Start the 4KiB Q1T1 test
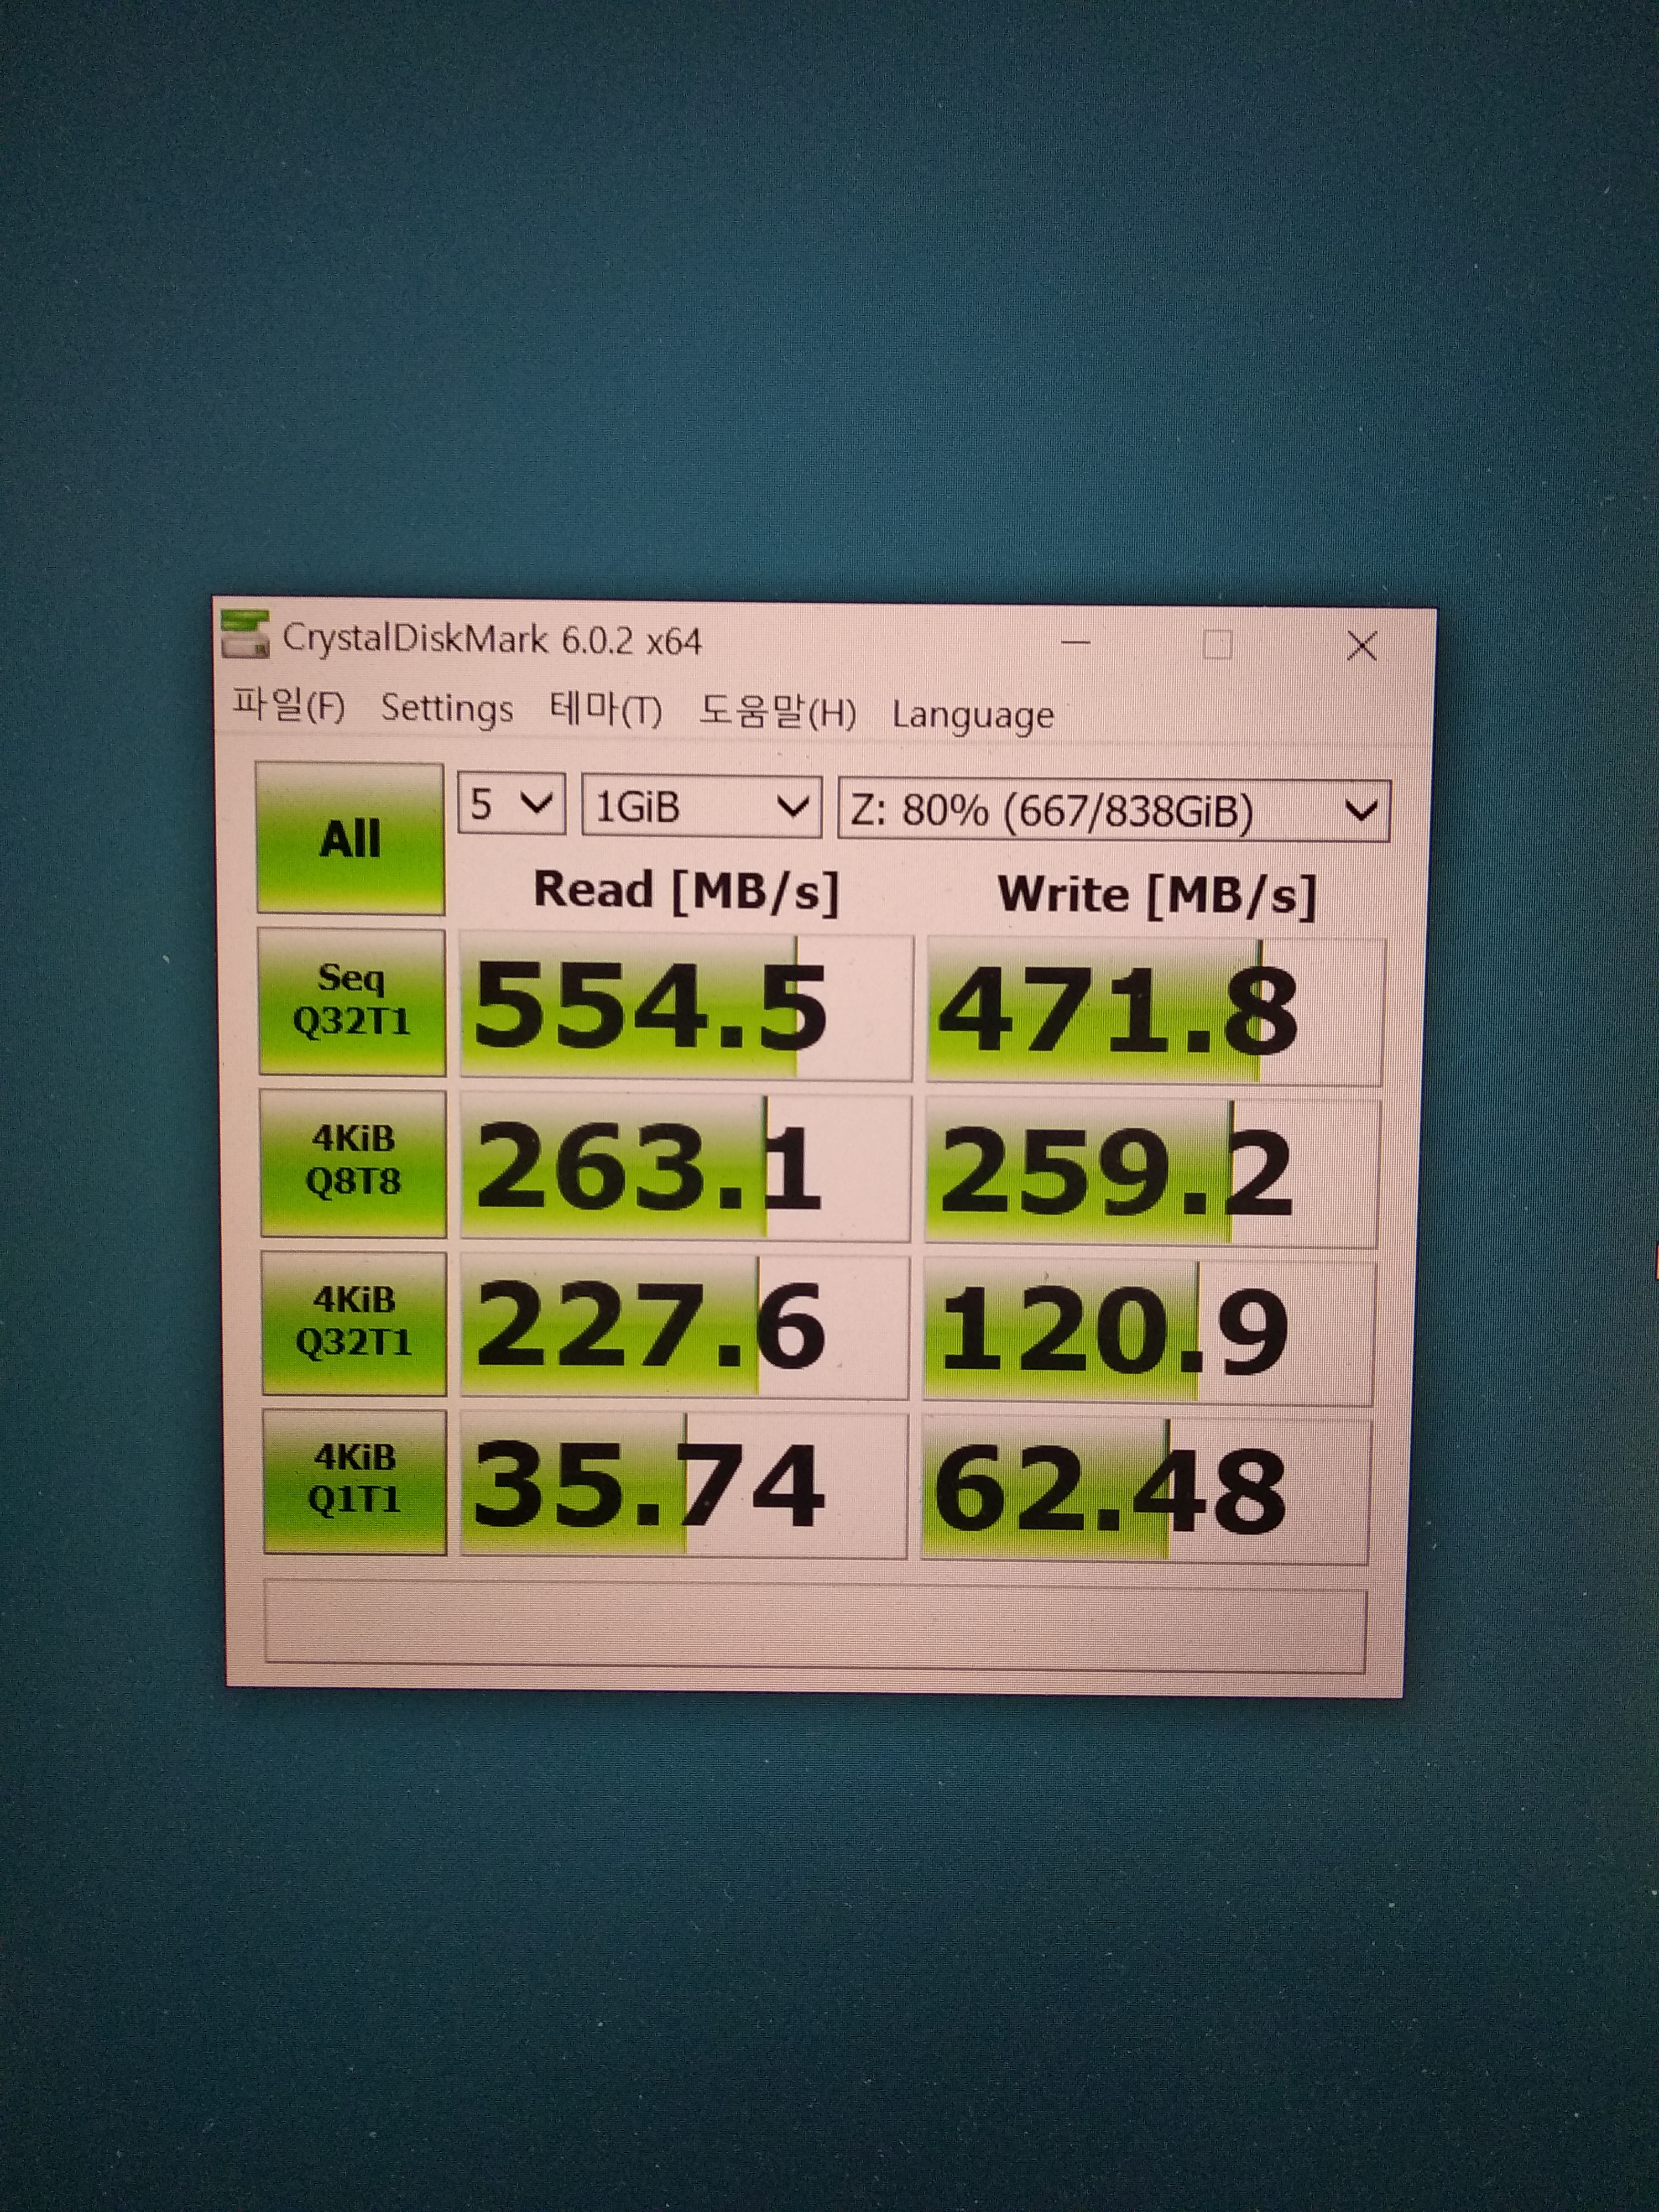Image resolution: width=1659 pixels, height=2212 pixels. coord(355,1481)
